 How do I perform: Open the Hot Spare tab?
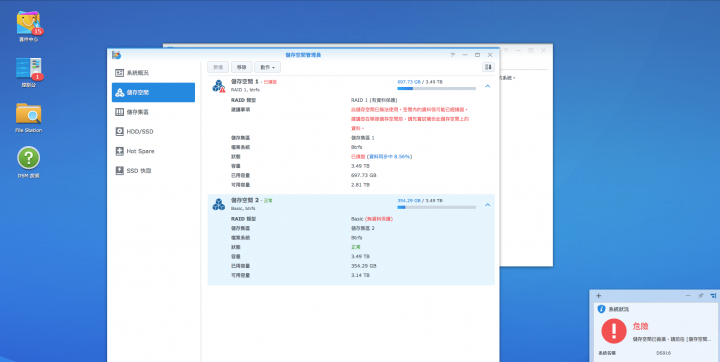[x=153, y=151]
